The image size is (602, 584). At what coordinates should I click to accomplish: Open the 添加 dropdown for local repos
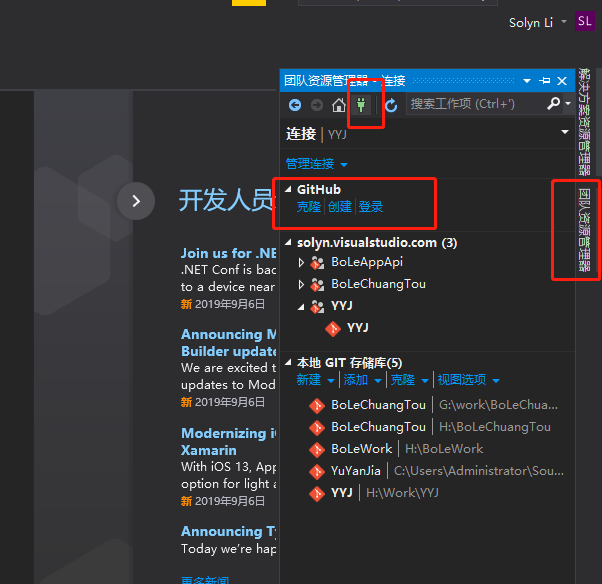362,380
